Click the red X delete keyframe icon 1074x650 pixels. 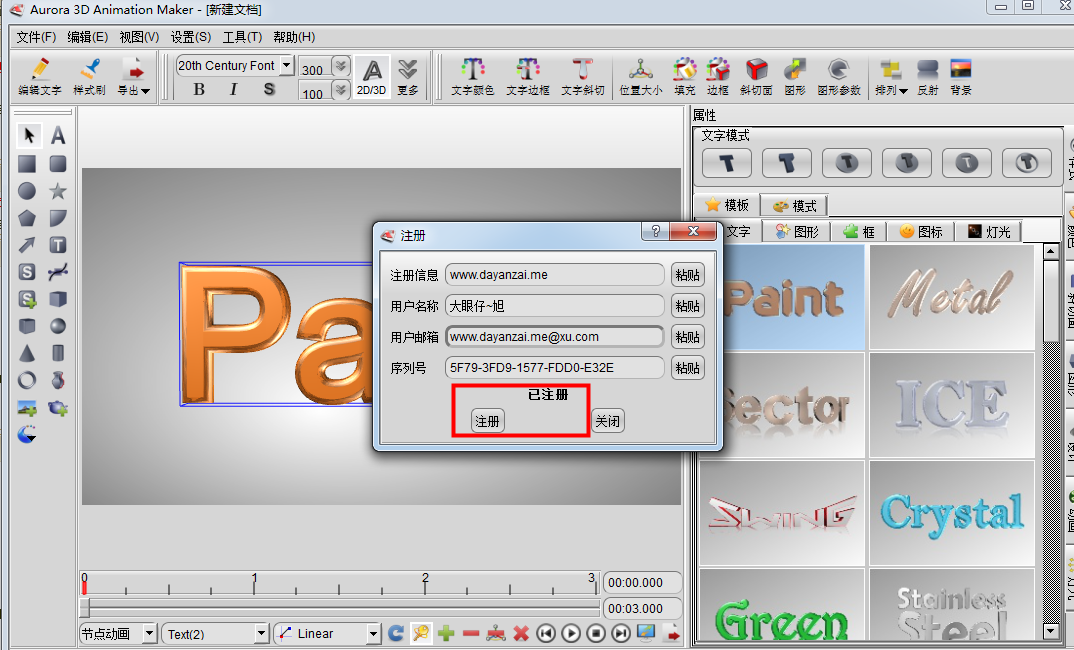(x=521, y=634)
